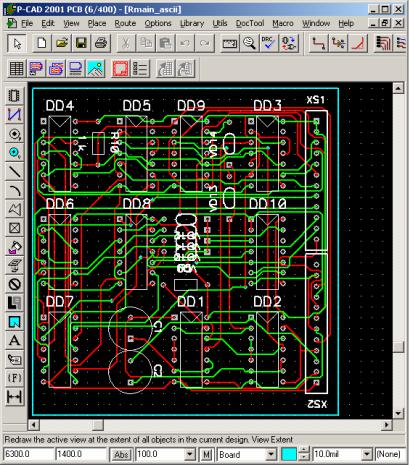409x465 pixels.
Task: Open the Route menu
Action: coord(125,23)
